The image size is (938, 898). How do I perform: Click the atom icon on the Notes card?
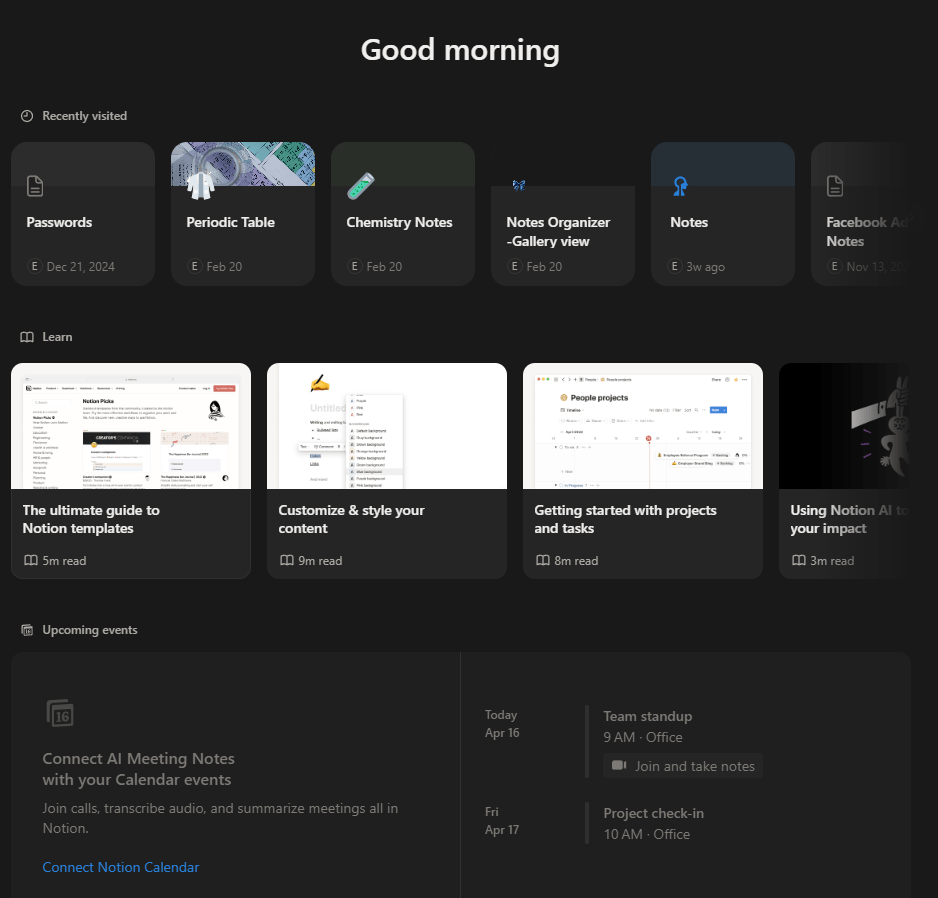pyautogui.click(x=679, y=186)
